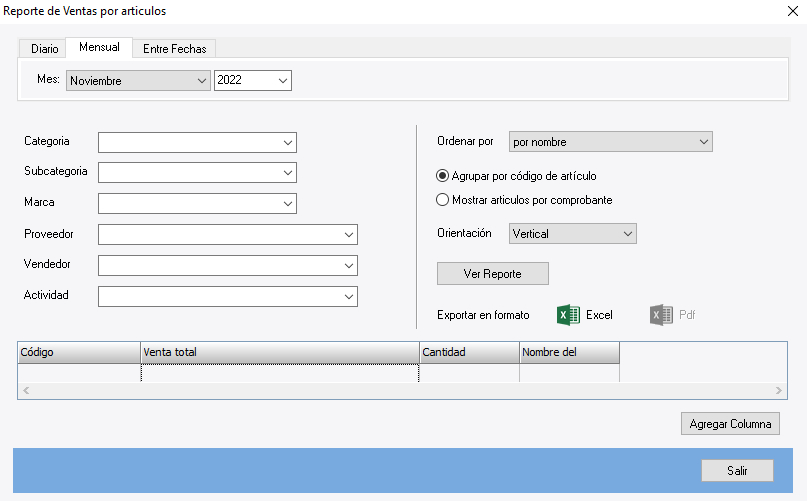Click the Salir button
The width and height of the screenshot is (807, 501).
point(737,471)
